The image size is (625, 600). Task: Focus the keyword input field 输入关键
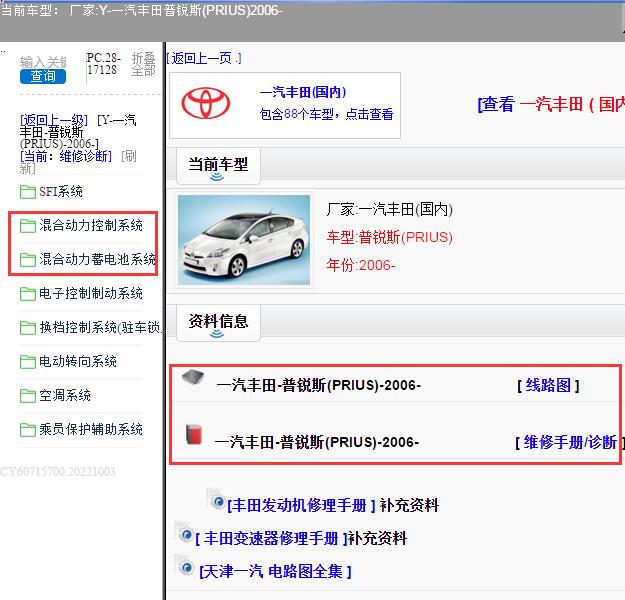[43, 62]
